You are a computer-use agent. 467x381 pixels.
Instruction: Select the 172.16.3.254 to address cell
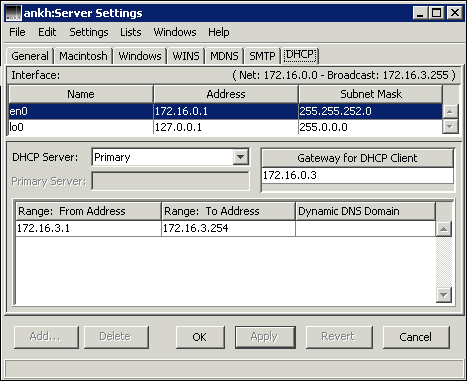228,228
